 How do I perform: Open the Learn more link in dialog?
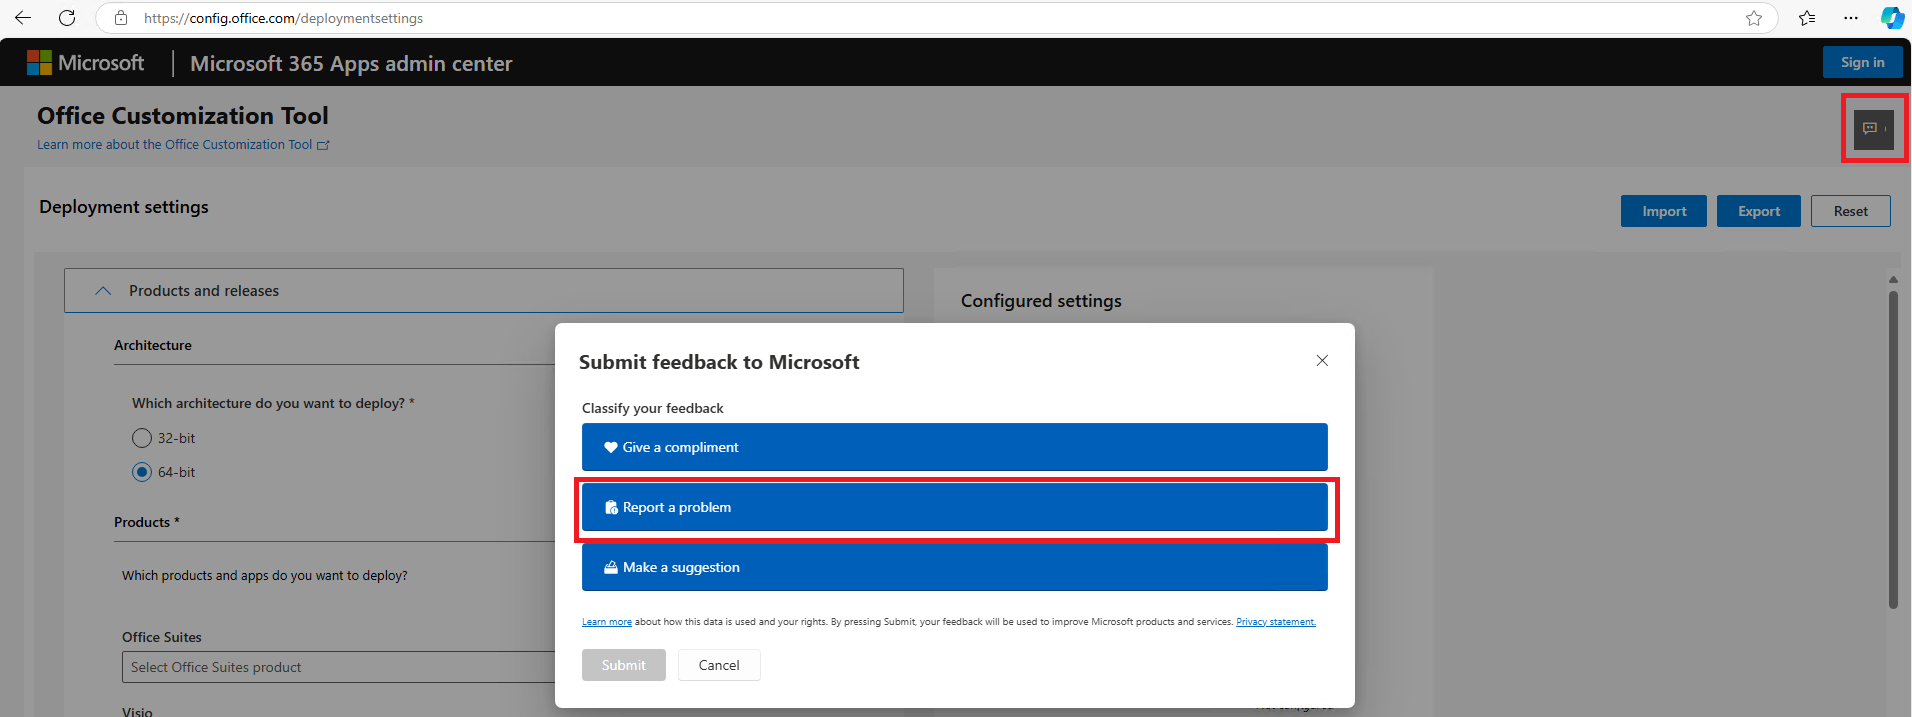coord(607,622)
